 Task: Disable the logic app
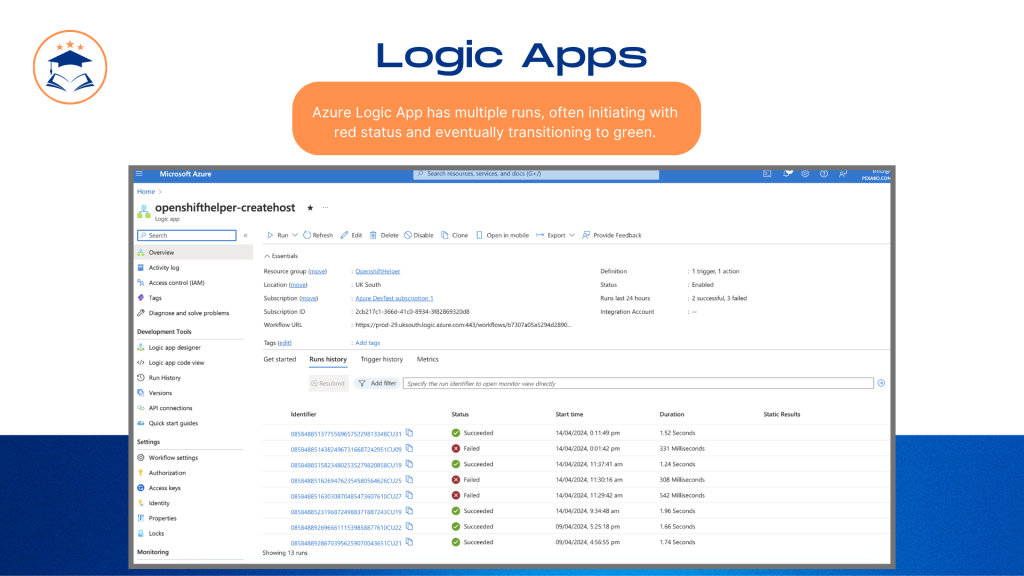coord(419,235)
